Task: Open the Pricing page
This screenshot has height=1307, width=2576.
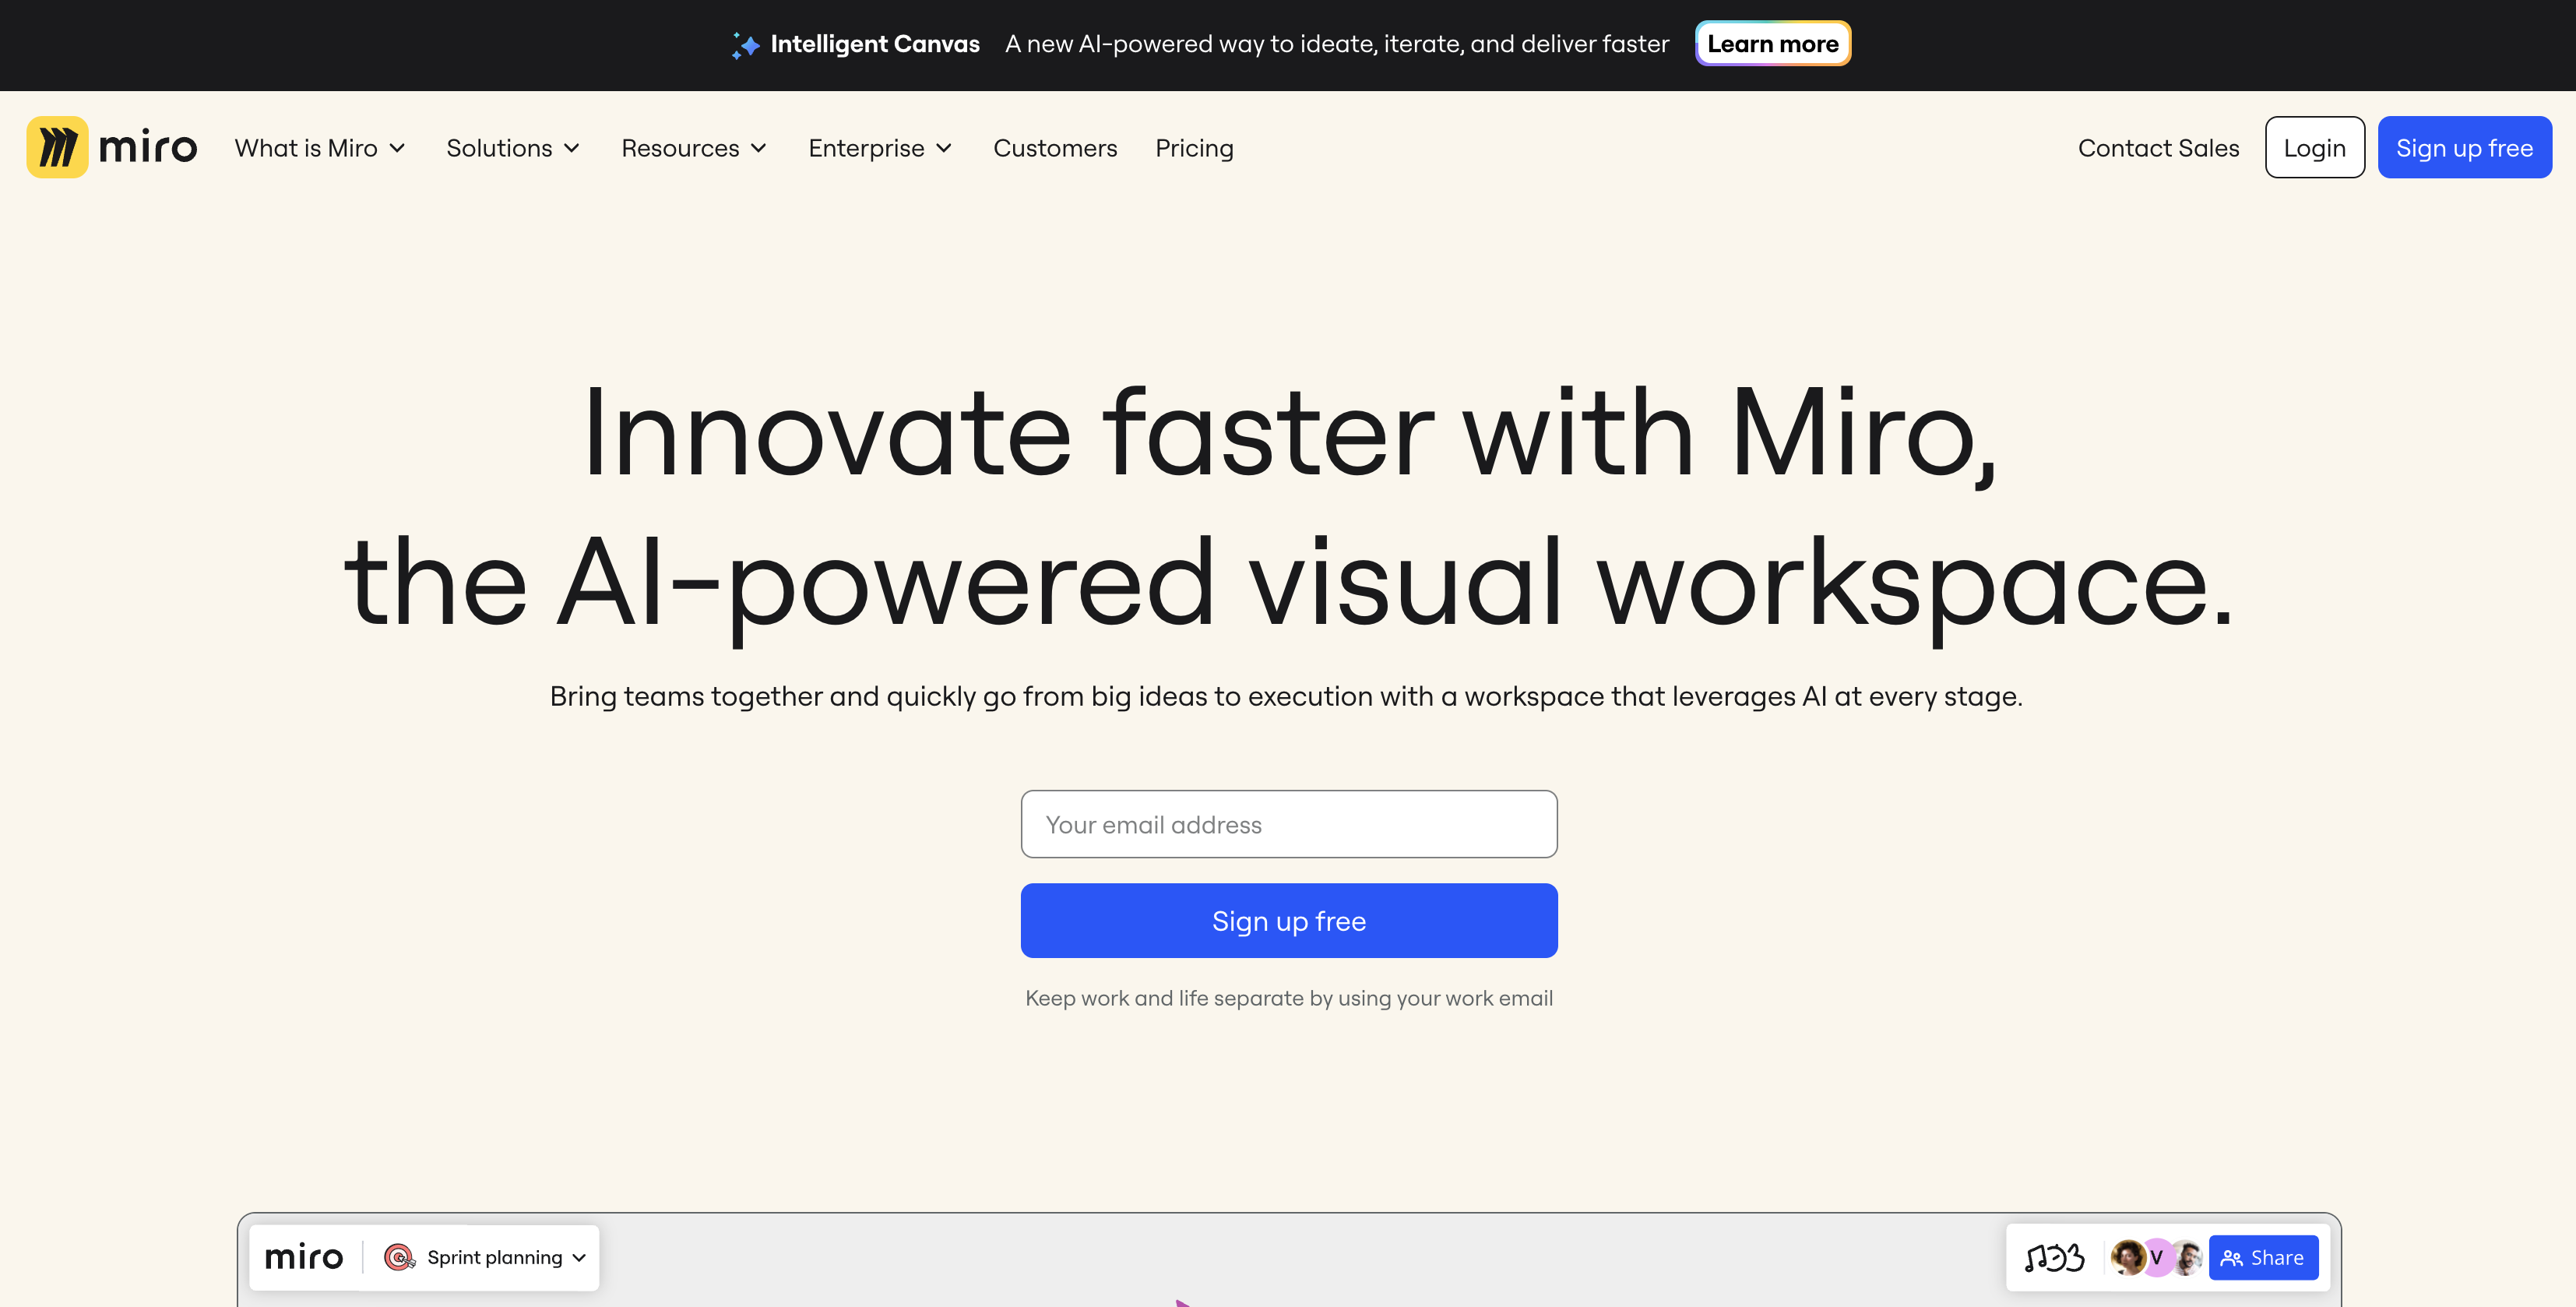Action: click(1194, 148)
